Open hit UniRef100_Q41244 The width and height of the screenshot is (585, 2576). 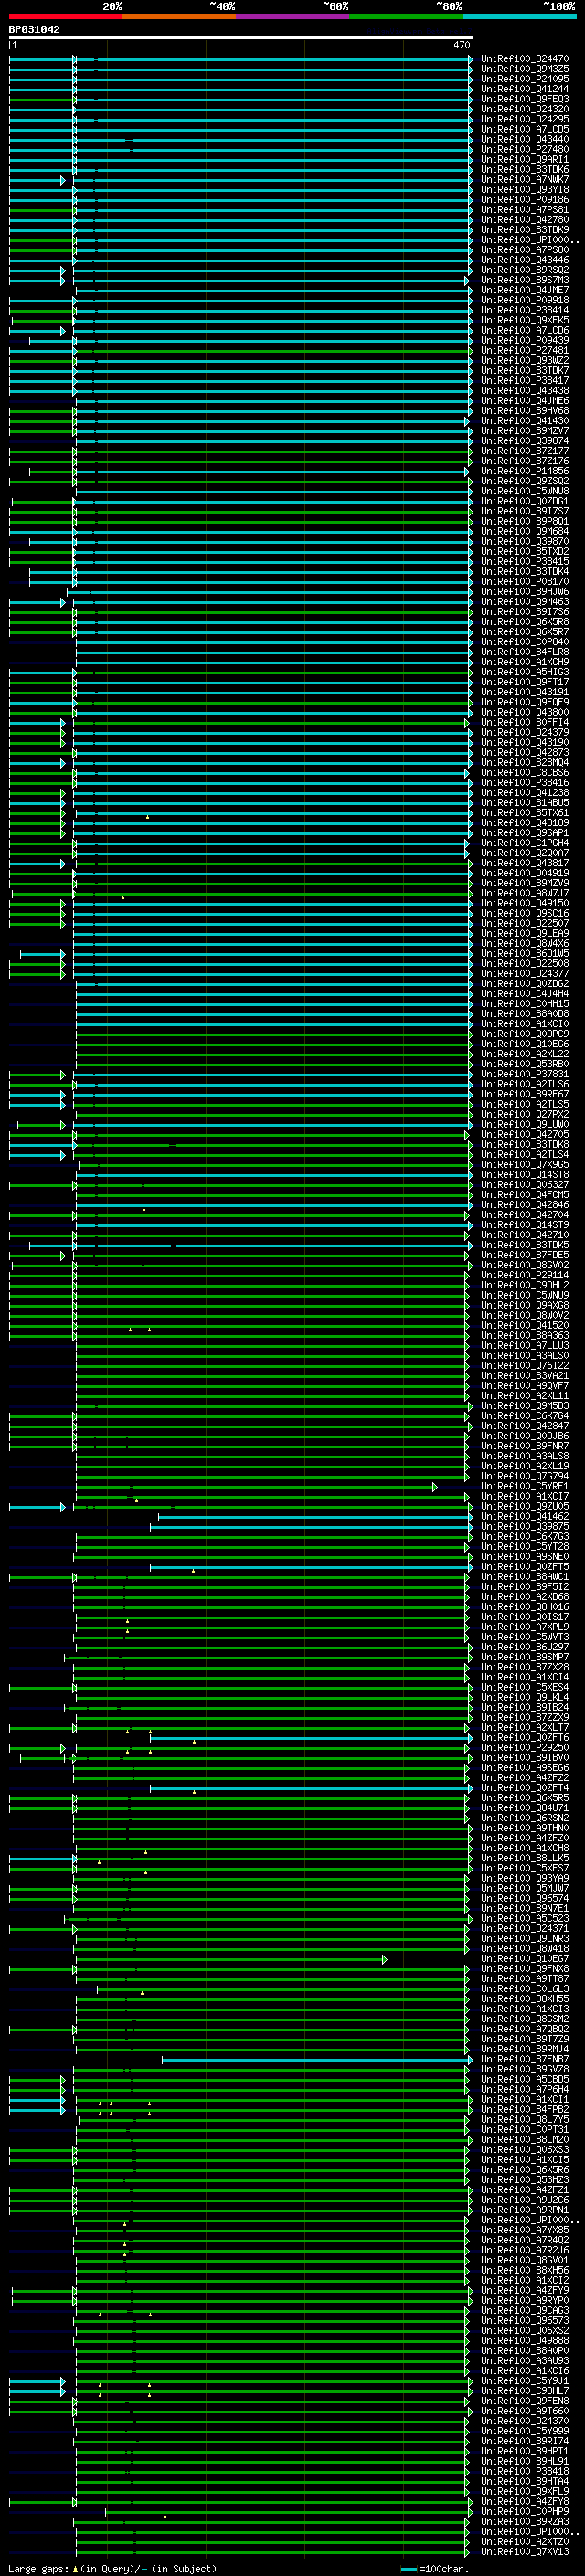pos(524,89)
